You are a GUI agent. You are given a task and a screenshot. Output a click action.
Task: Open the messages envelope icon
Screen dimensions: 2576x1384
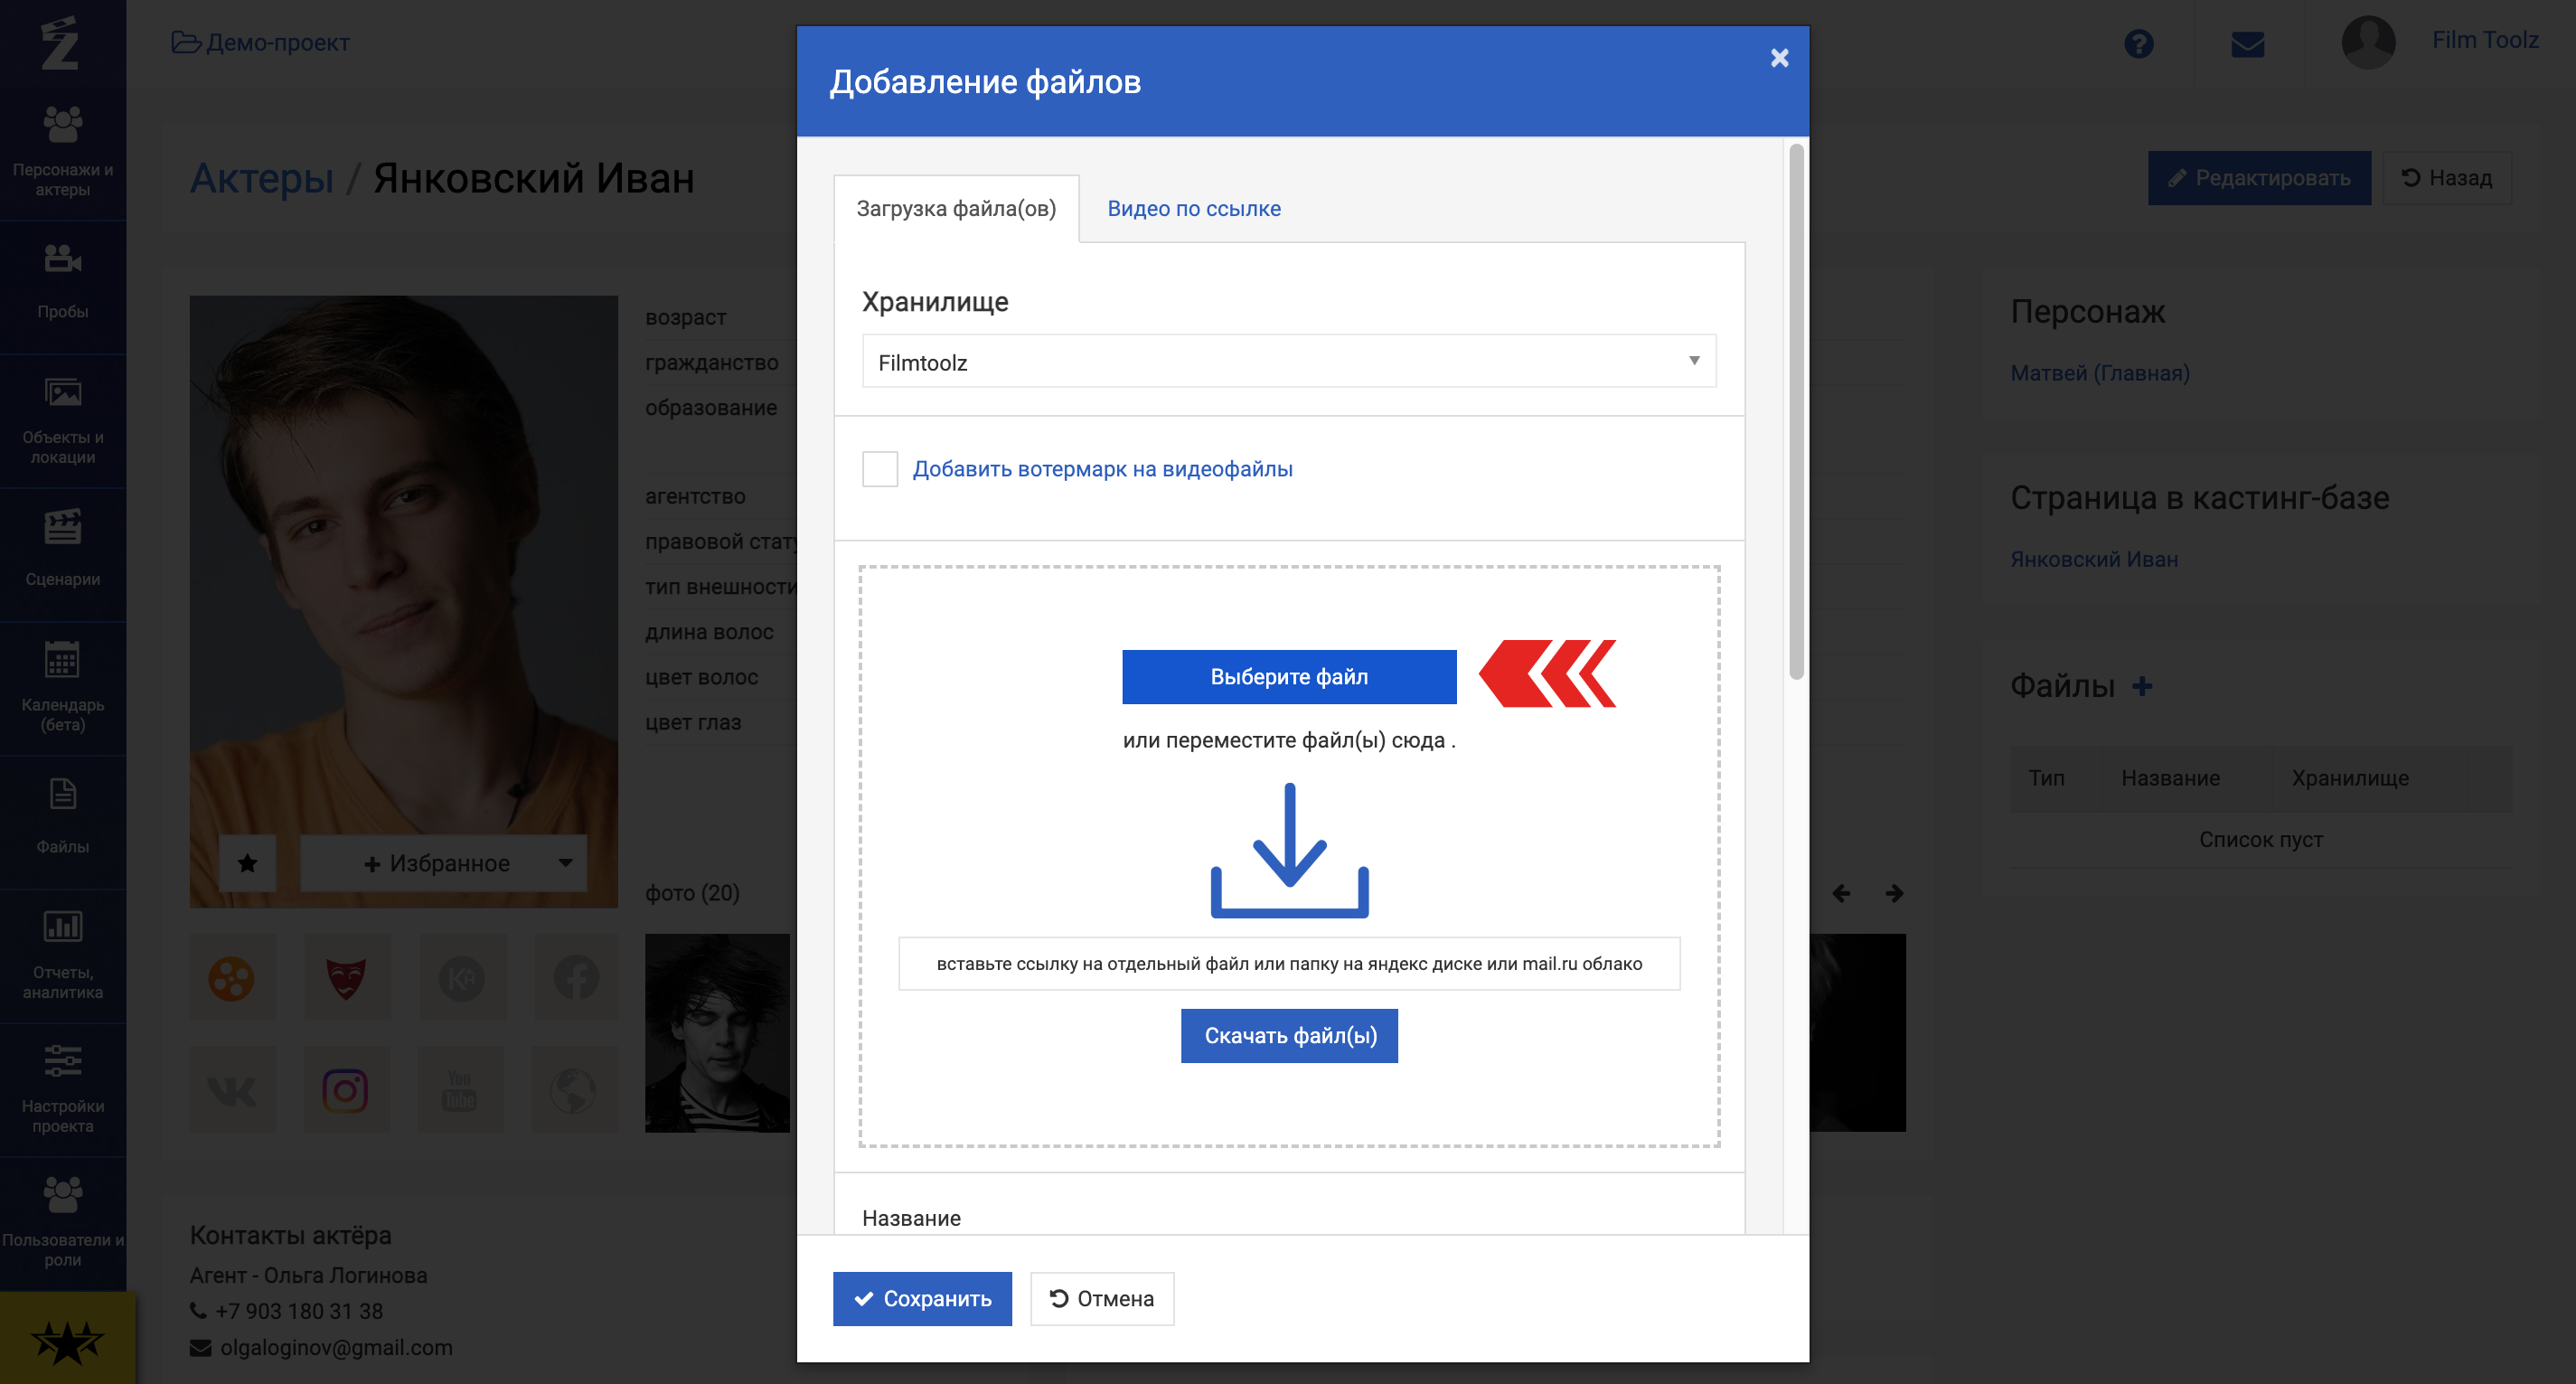click(x=2247, y=44)
